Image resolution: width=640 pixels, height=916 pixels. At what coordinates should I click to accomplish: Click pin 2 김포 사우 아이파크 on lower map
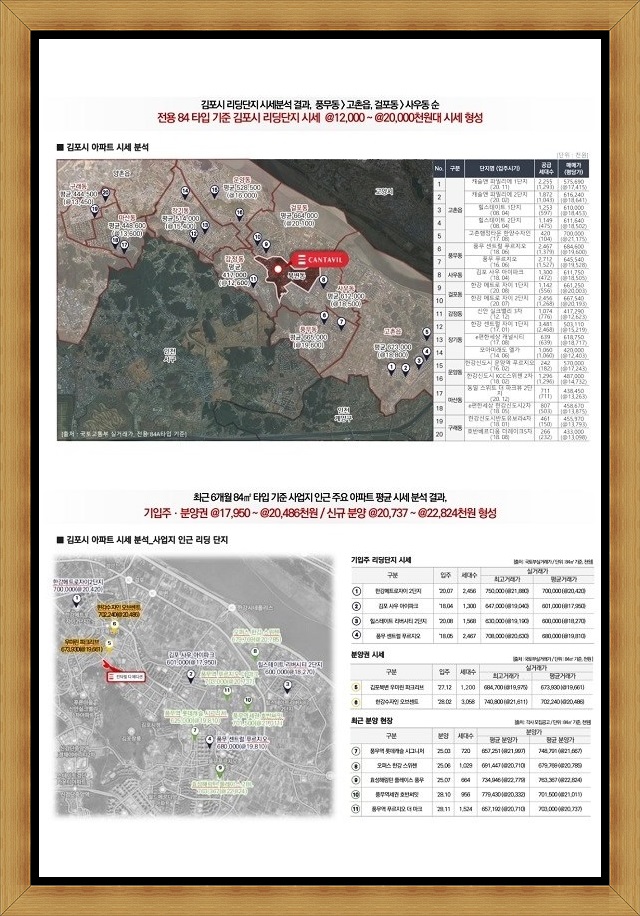[191, 675]
